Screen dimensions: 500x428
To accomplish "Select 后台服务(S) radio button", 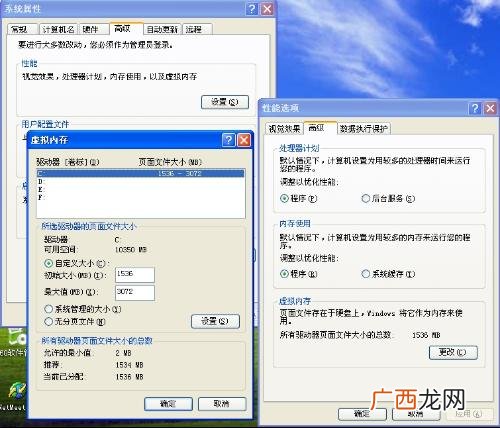I will [366, 199].
